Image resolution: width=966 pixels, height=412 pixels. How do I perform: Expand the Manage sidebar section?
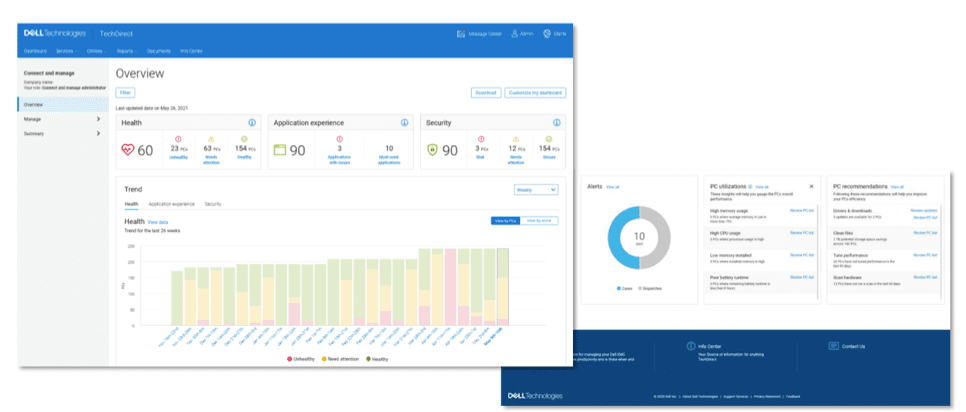pyautogui.click(x=98, y=119)
